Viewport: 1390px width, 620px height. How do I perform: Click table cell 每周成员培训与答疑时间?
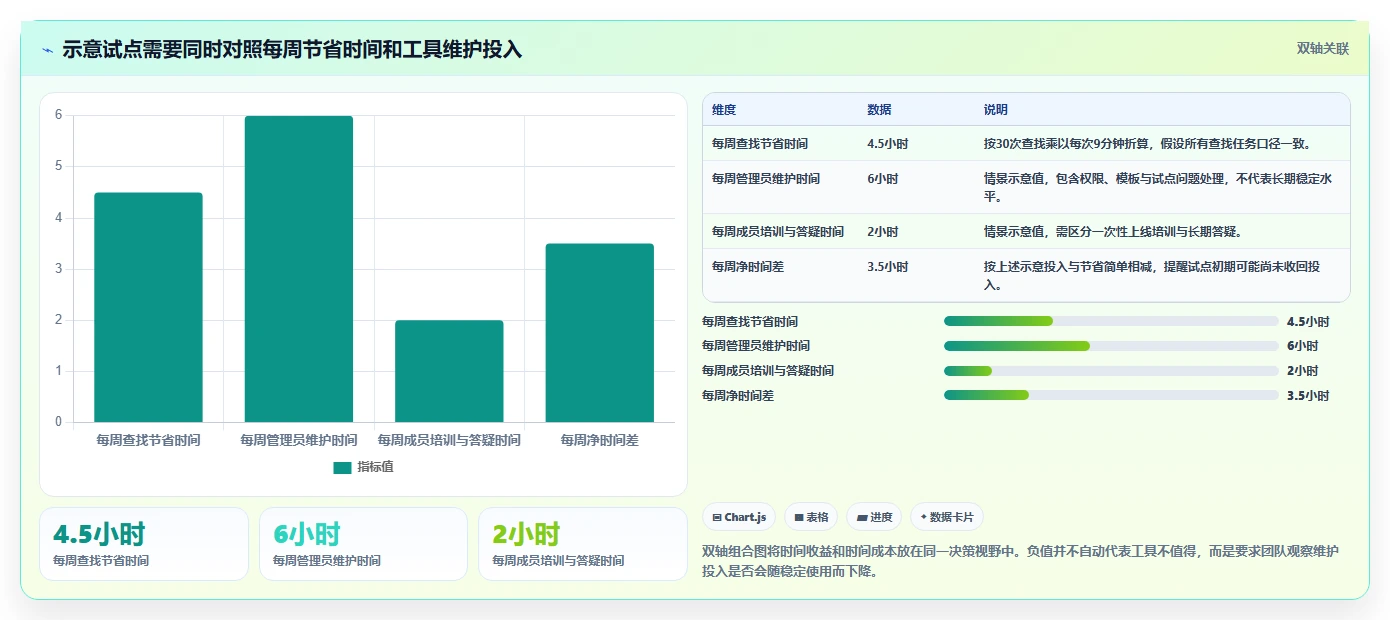778,232
